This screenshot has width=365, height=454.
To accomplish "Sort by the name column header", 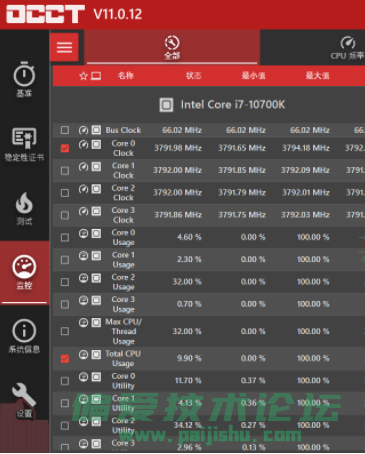I will pos(126,76).
